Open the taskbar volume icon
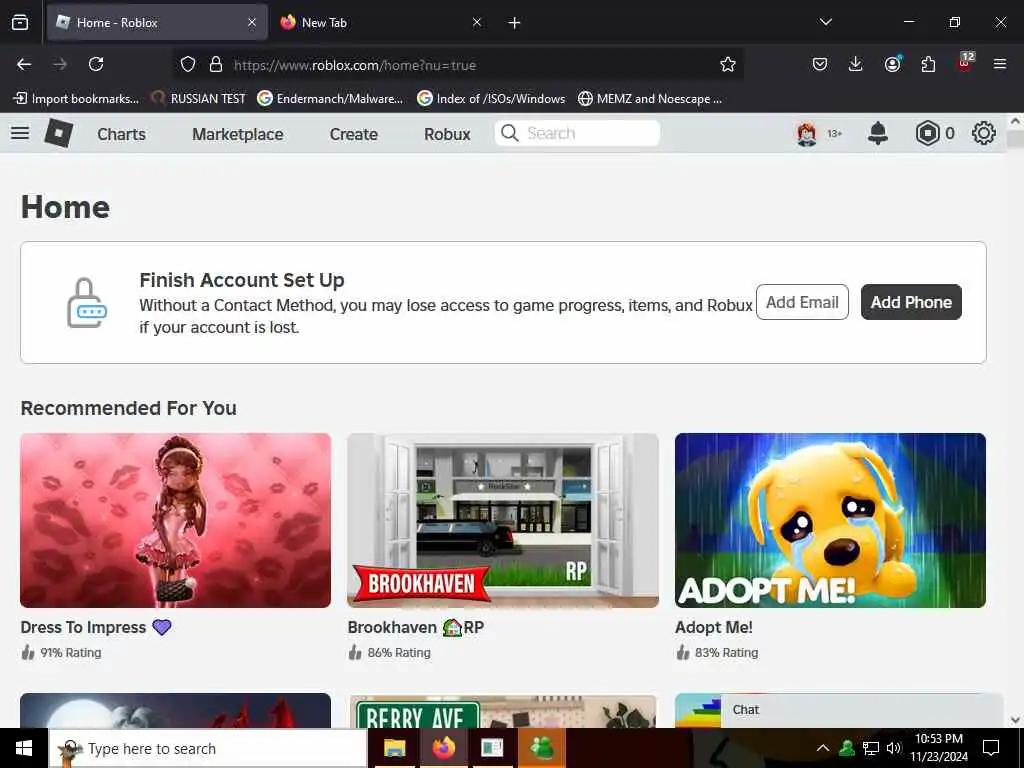 (894, 748)
